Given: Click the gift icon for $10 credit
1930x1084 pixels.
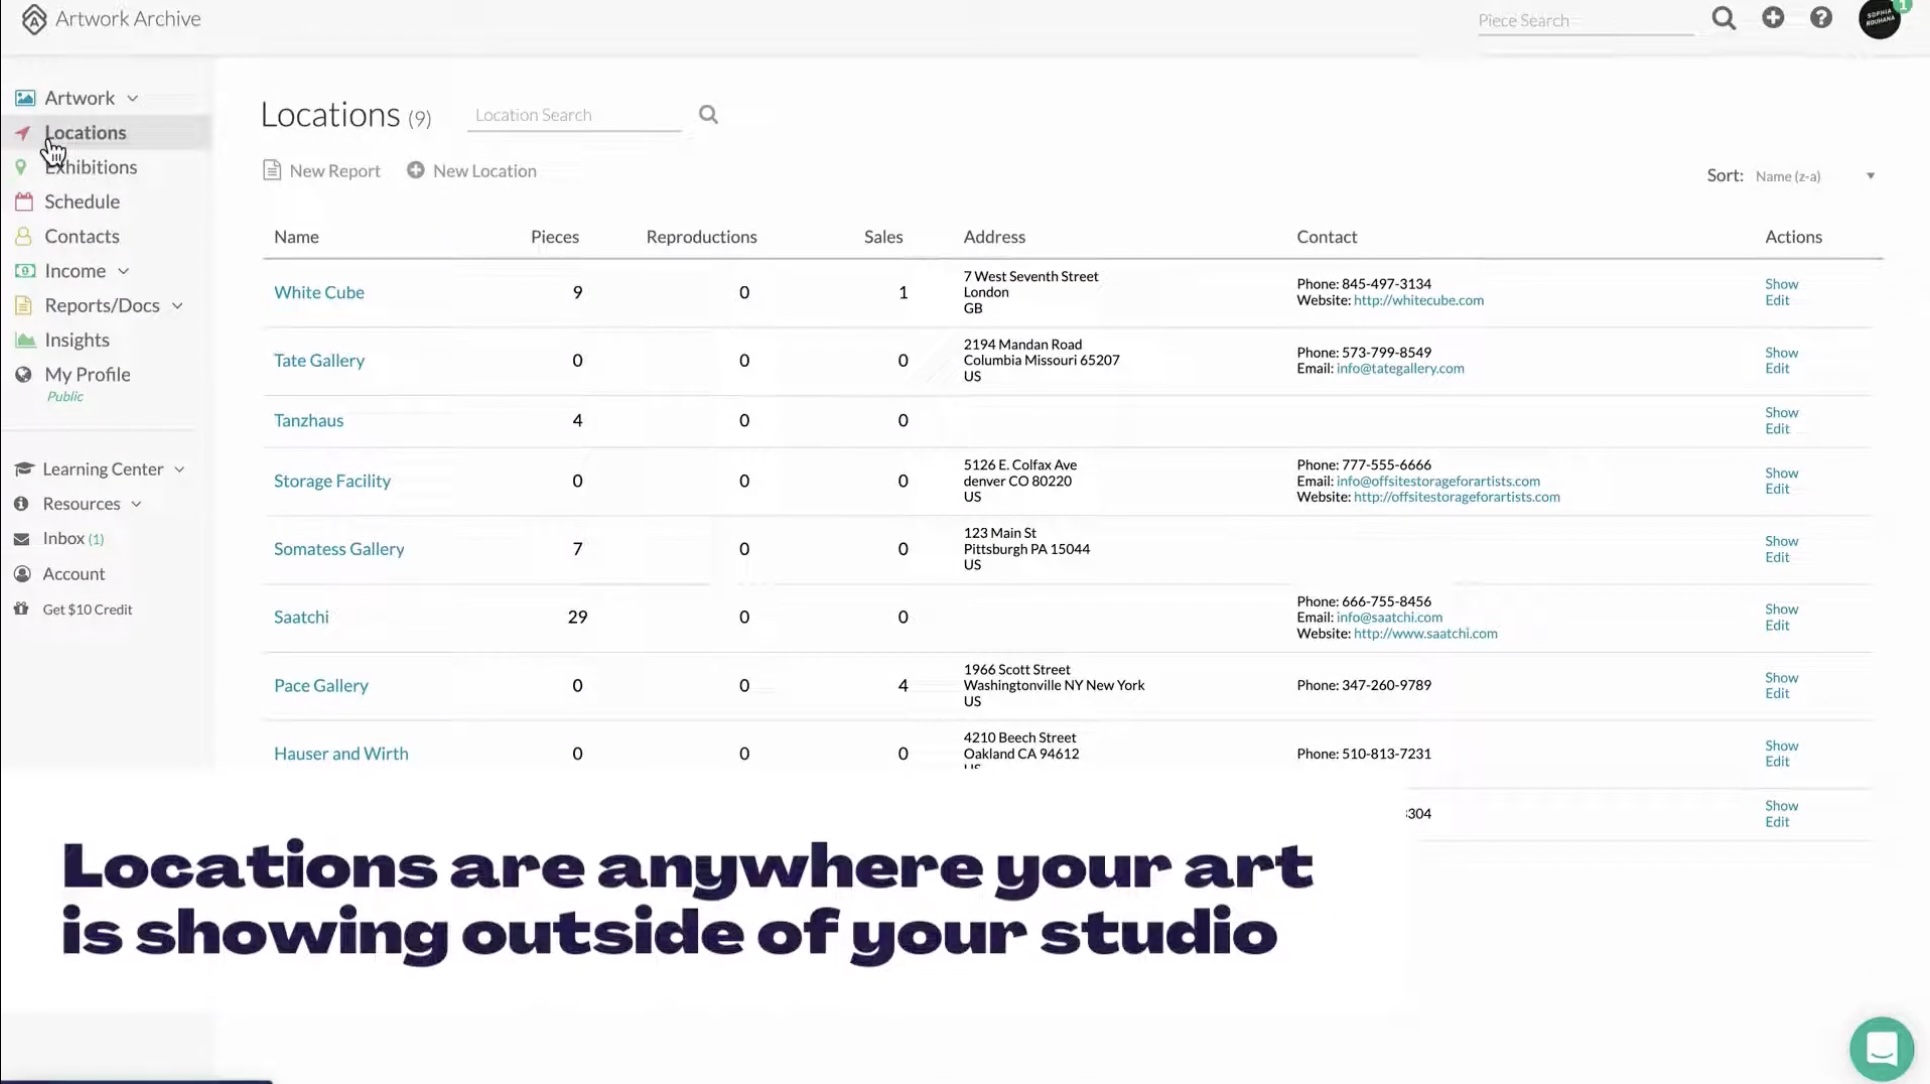Looking at the screenshot, I should point(21,609).
